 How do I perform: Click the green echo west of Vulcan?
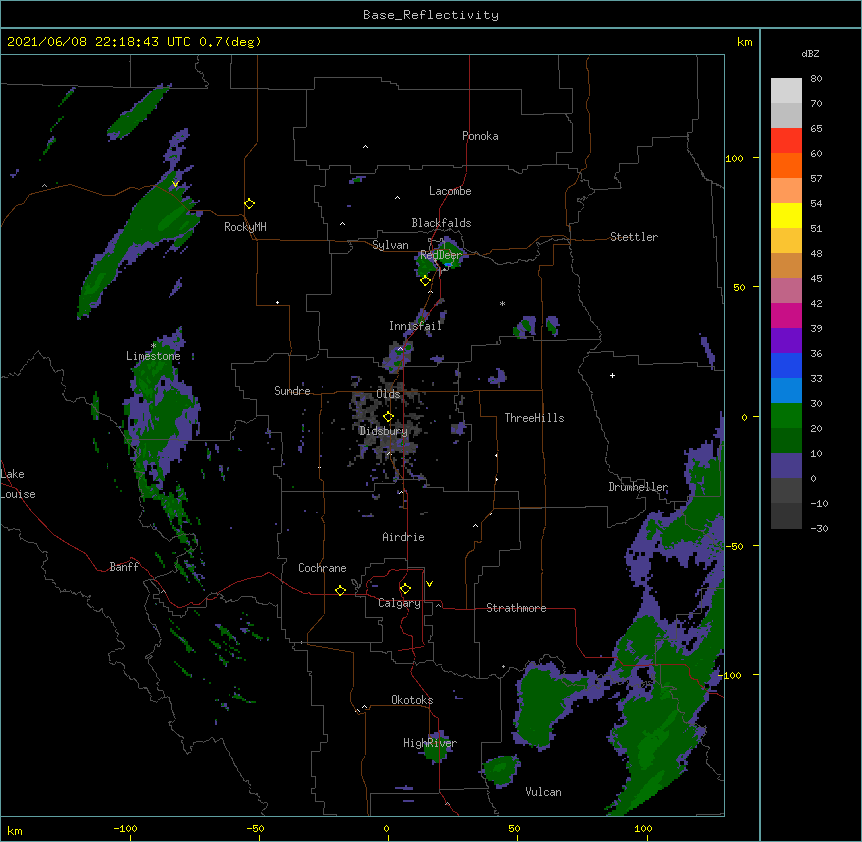coord(501,769)
